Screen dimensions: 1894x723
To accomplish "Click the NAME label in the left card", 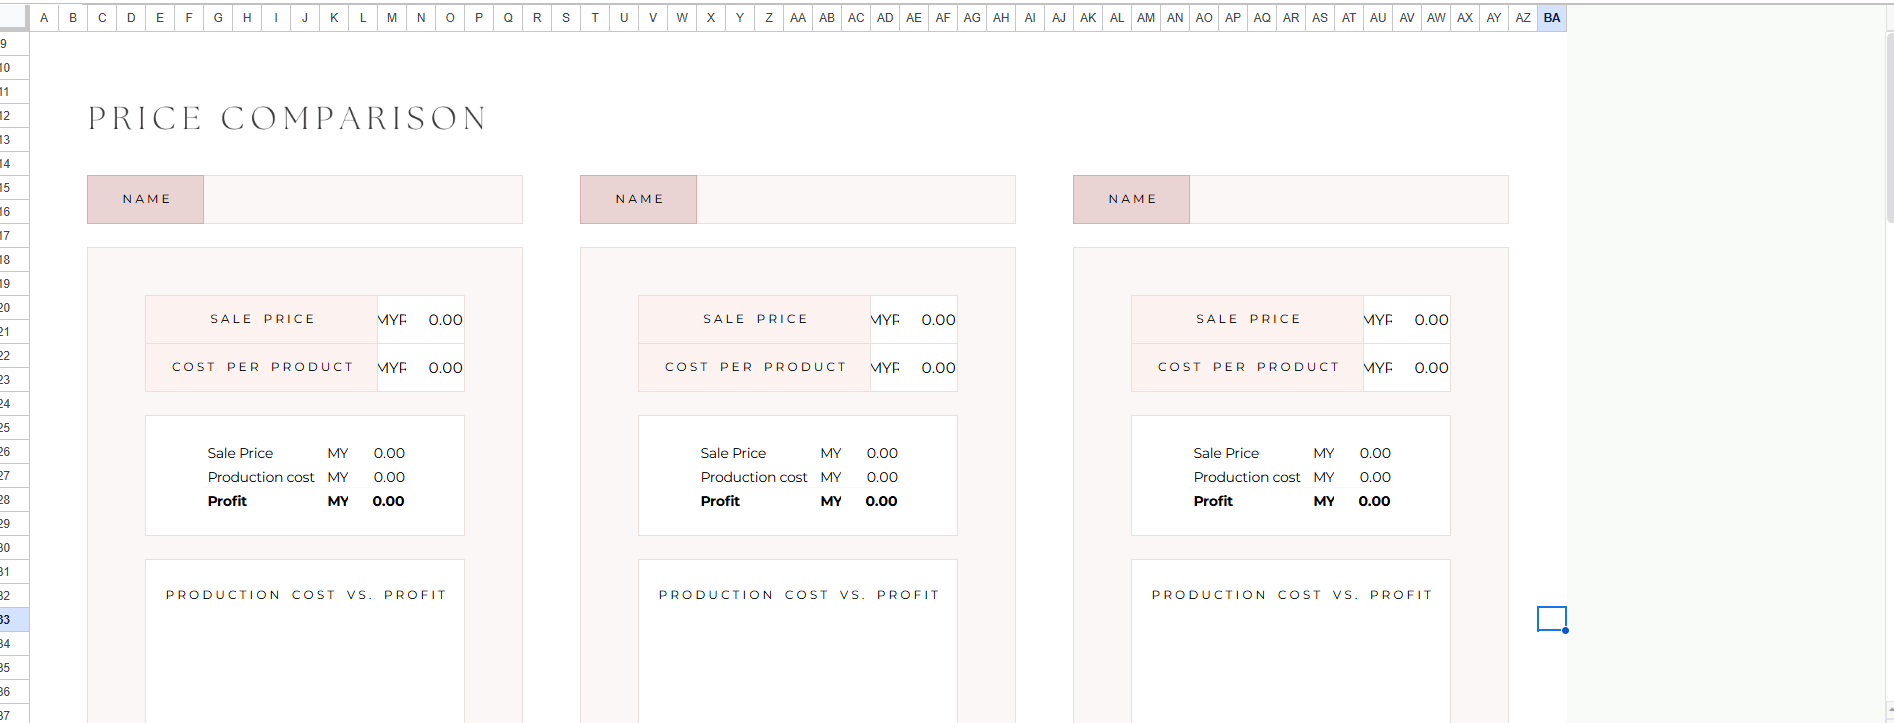I will tap(146, 199).
